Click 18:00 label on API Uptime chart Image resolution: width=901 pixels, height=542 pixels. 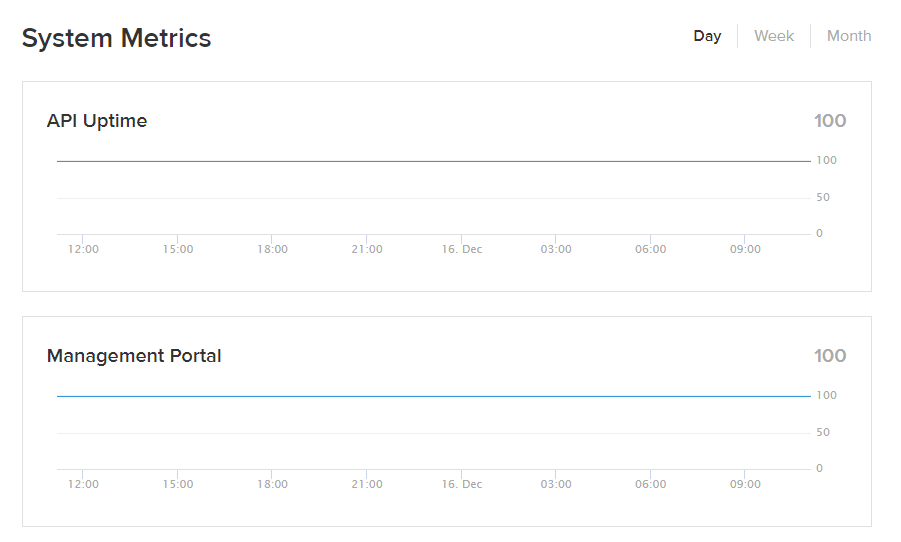pyautogui.click(x=272, y=249)
